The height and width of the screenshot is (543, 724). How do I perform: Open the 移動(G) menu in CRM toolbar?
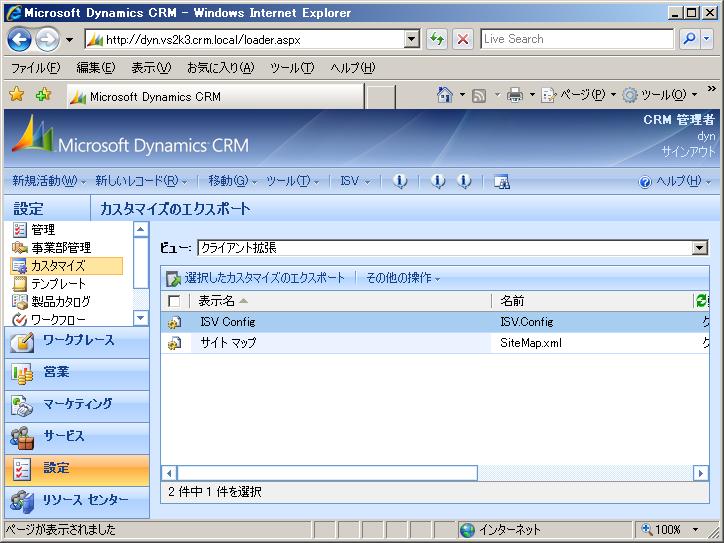point(232,181)
